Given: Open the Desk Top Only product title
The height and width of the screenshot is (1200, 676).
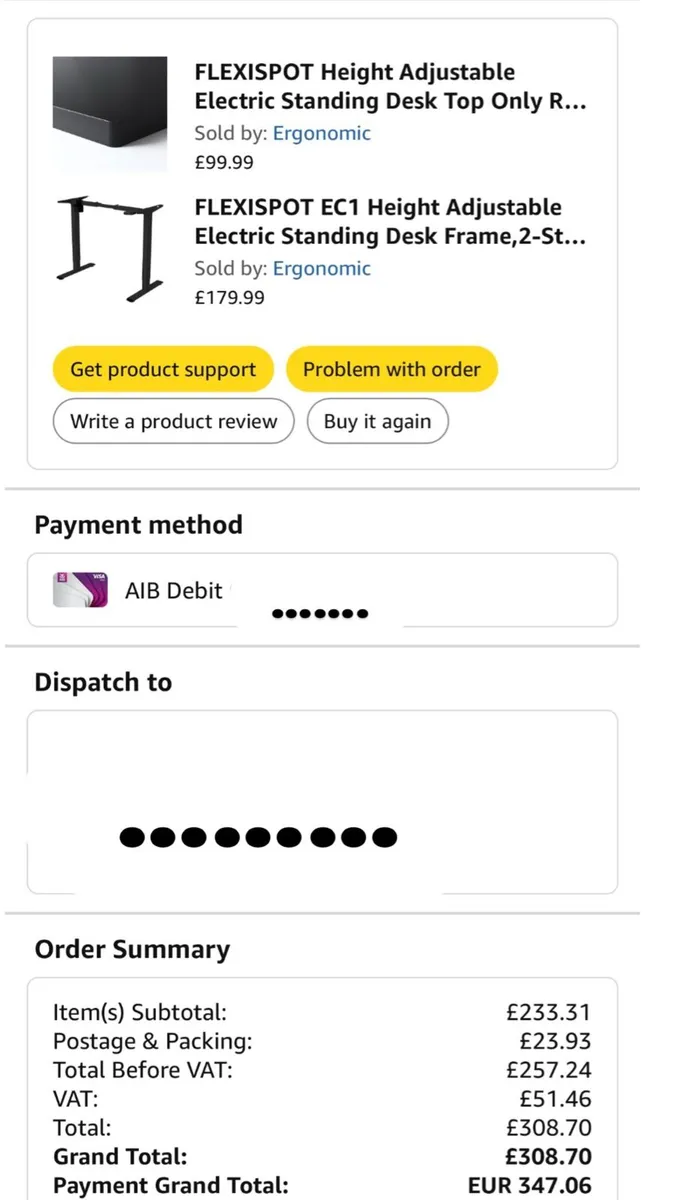Looking at the screenshot, I should pyautogui.click(x=390, y=87).
